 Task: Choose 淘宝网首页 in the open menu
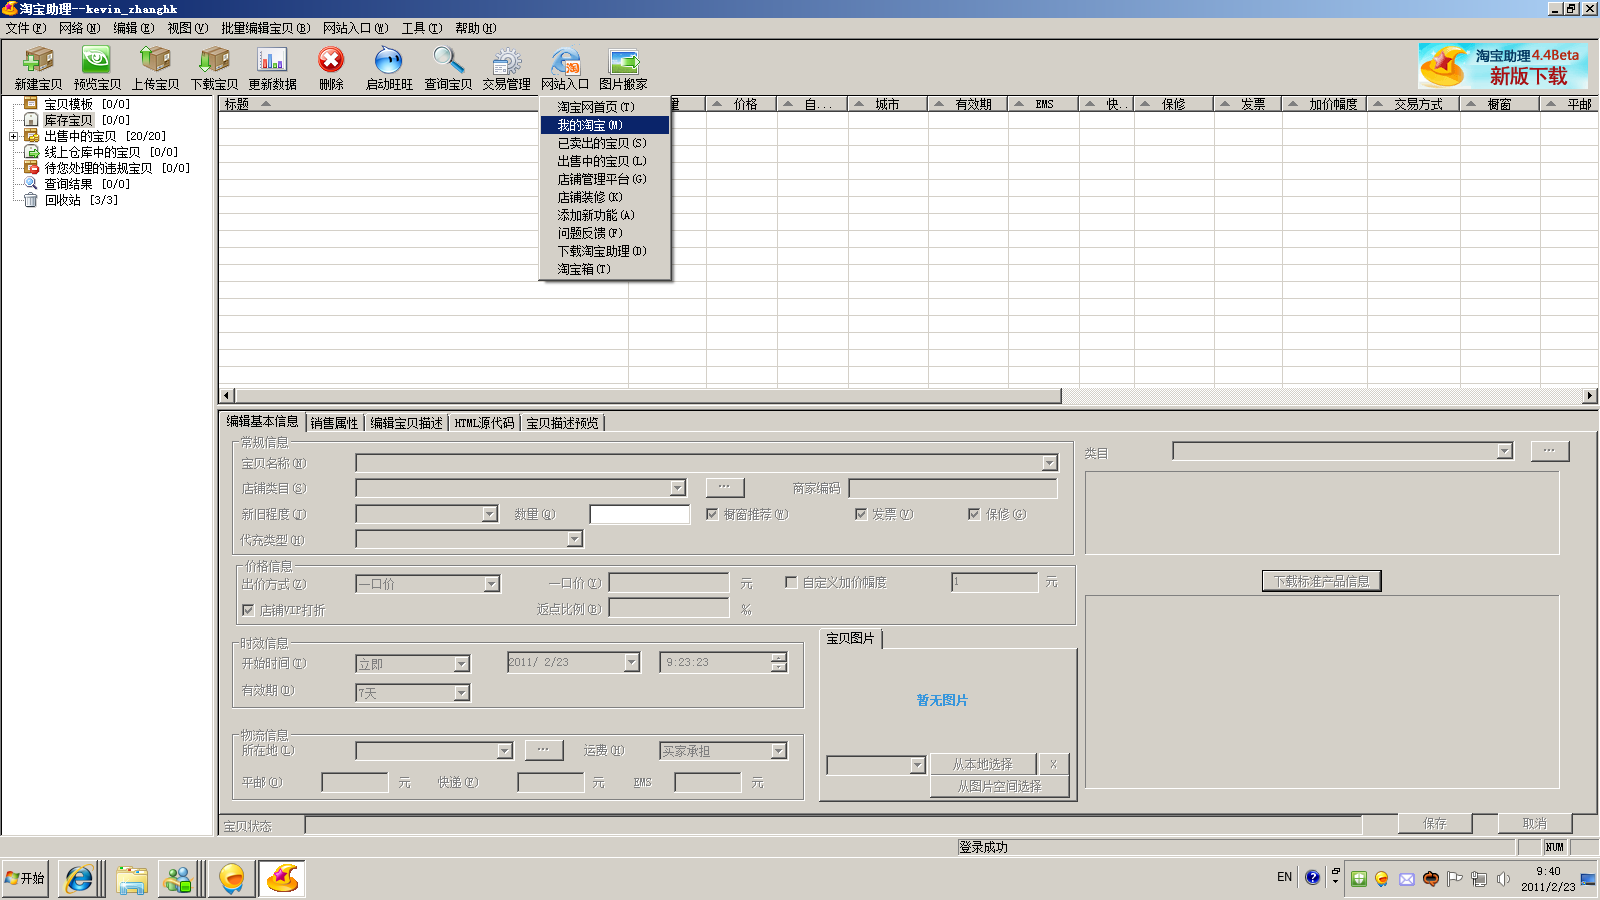tap(605, 107)
